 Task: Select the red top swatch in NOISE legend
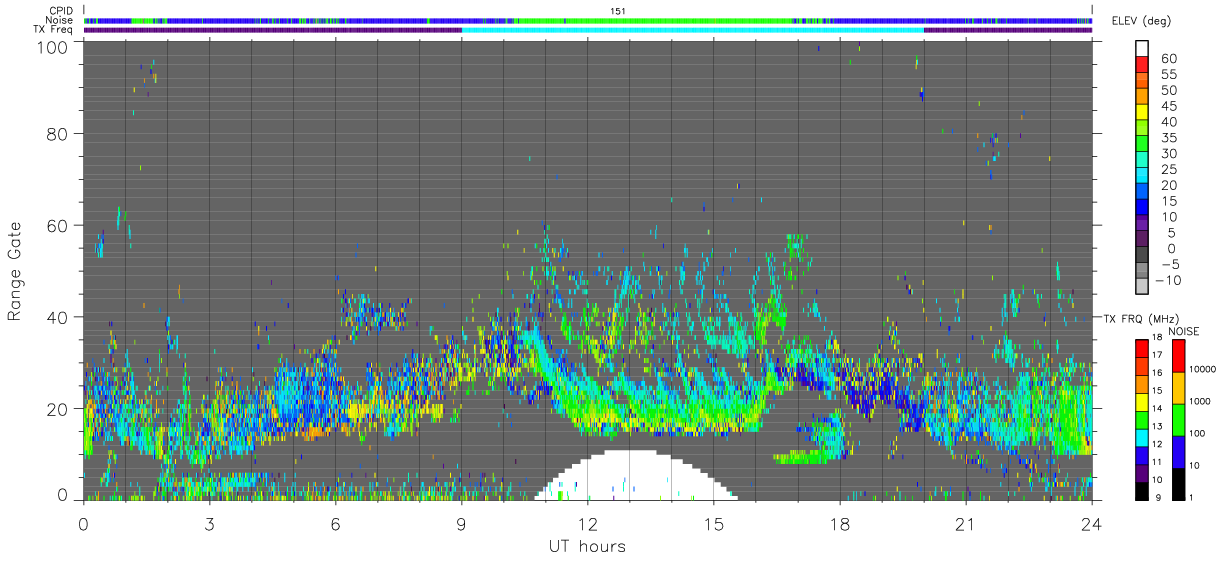coord(1179,356)
